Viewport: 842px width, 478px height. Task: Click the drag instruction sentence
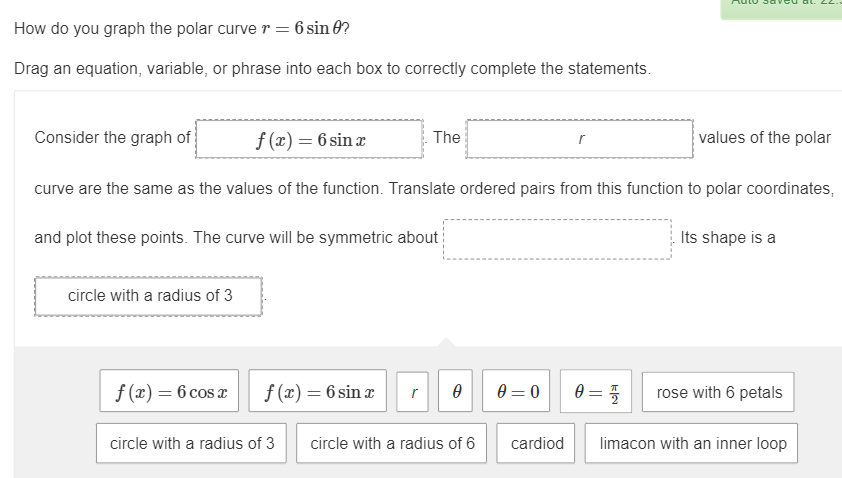tap(332, 69)
